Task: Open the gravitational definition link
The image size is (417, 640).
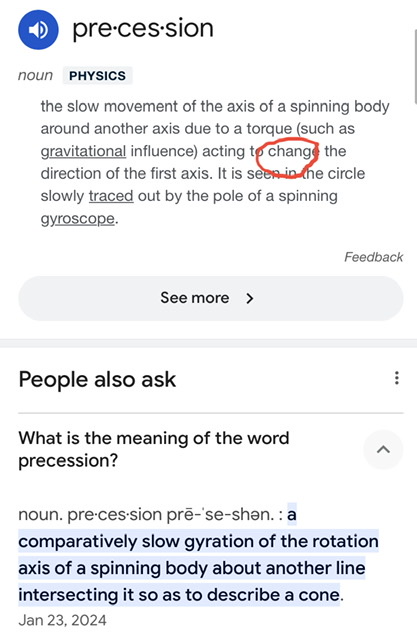Action: pos(83,151)
